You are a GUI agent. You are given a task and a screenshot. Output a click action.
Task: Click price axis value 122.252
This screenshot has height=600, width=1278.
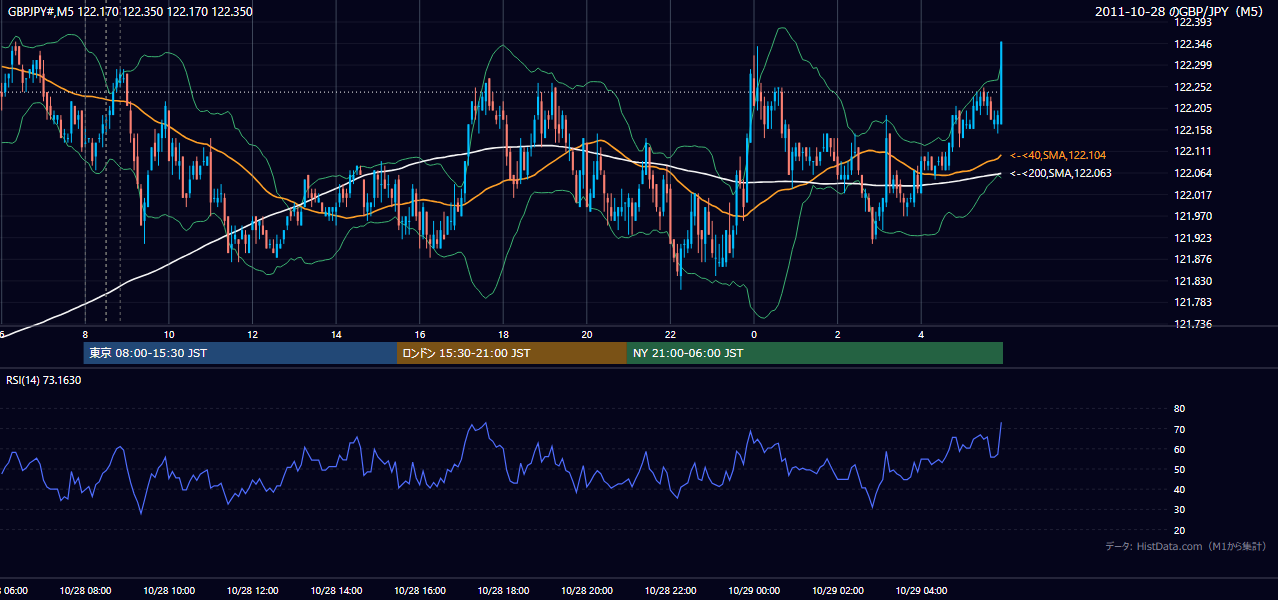click(x=1192, y=87)
